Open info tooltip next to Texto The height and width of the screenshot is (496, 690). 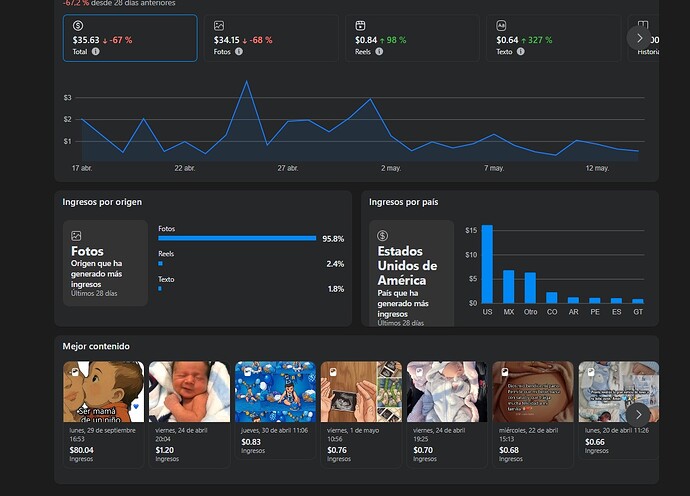click(x=521, y=51)
